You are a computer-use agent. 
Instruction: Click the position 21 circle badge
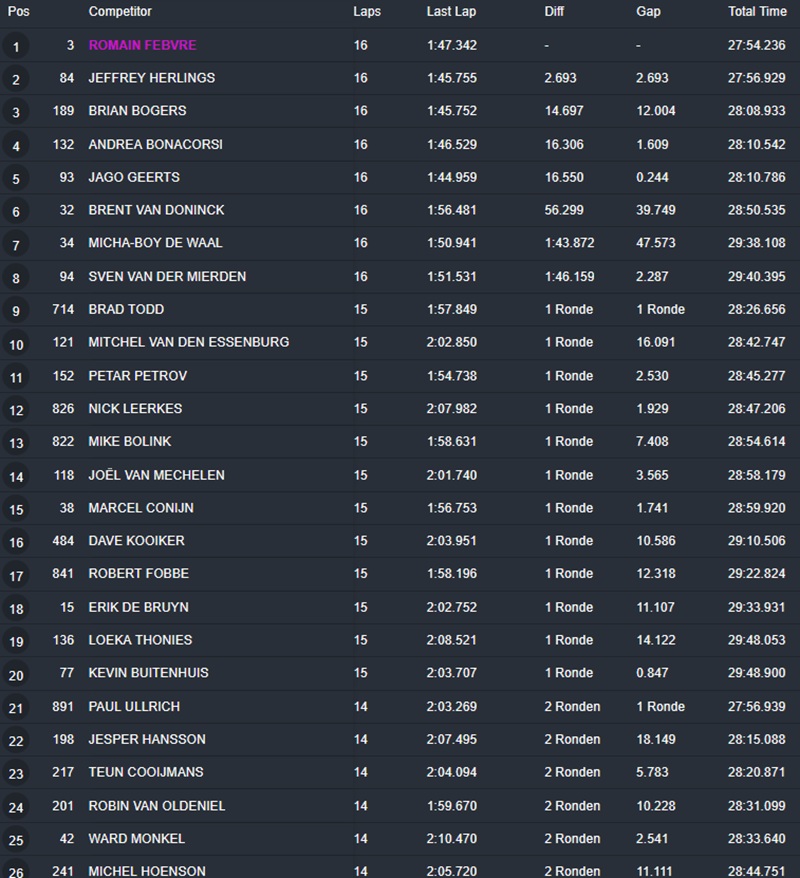tap(16, 708)
